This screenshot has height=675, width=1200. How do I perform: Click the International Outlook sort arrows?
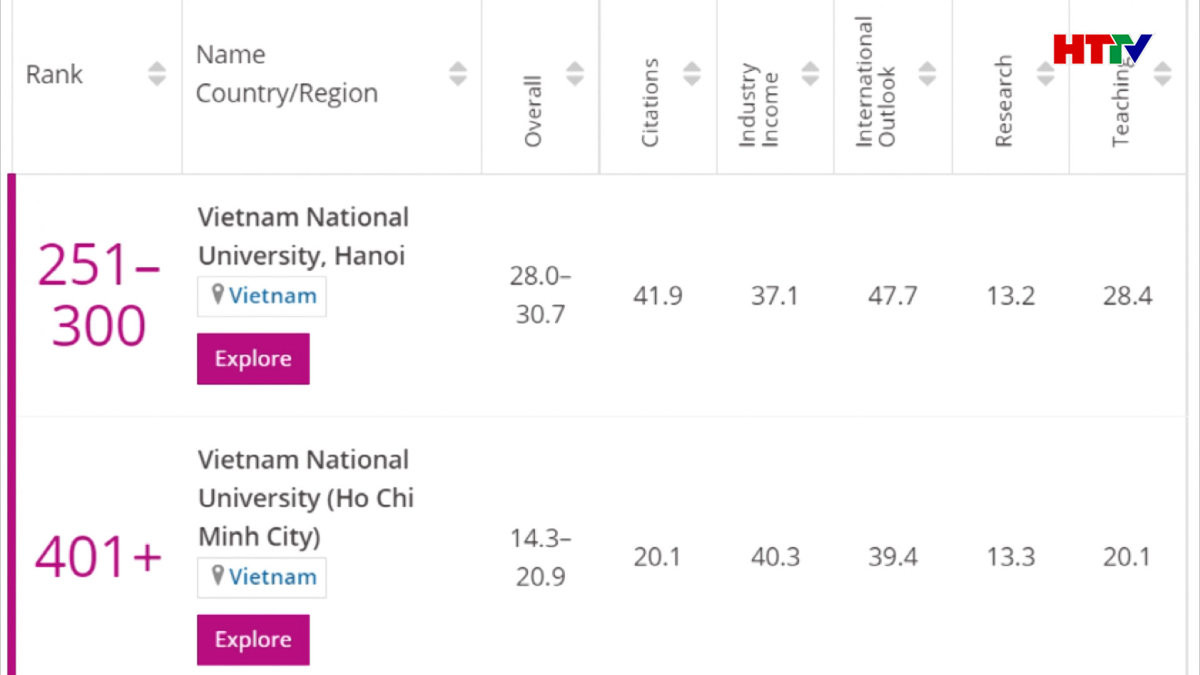tap(928, 74)
